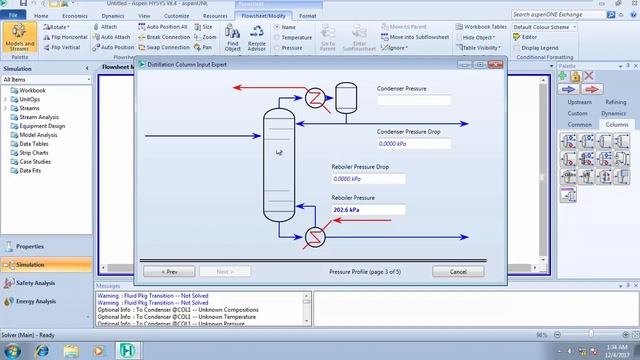Click Move into Subflowsheet
The height and width of the screenshot is (360, 640).
pos(415,37)
